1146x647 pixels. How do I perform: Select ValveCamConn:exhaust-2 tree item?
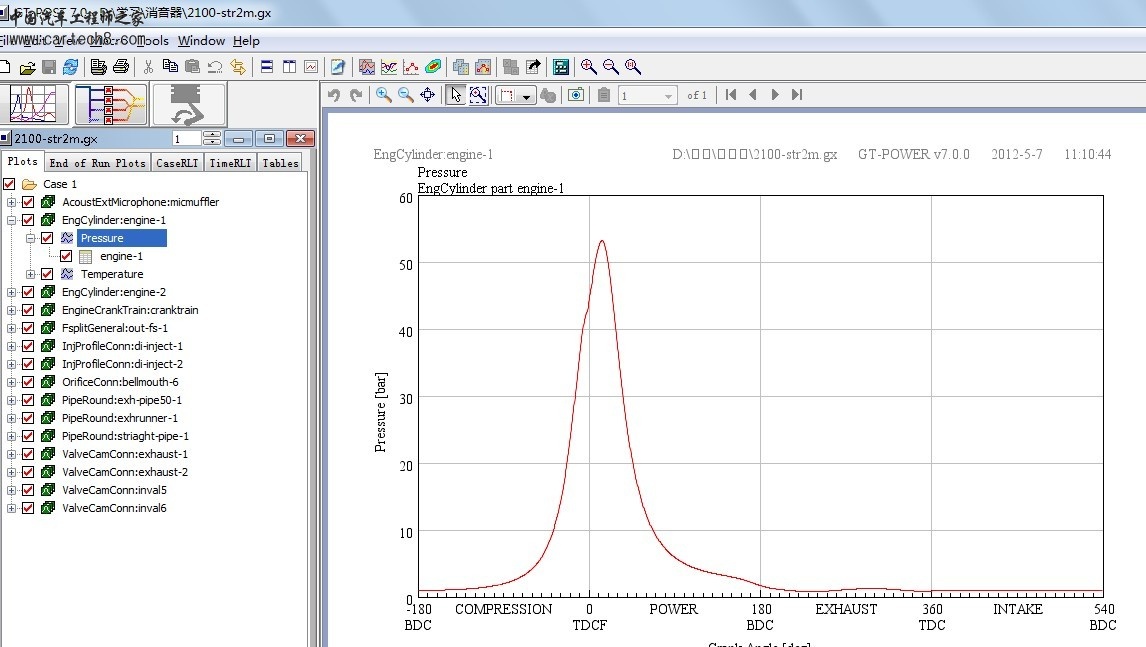(x=125, y=472)
